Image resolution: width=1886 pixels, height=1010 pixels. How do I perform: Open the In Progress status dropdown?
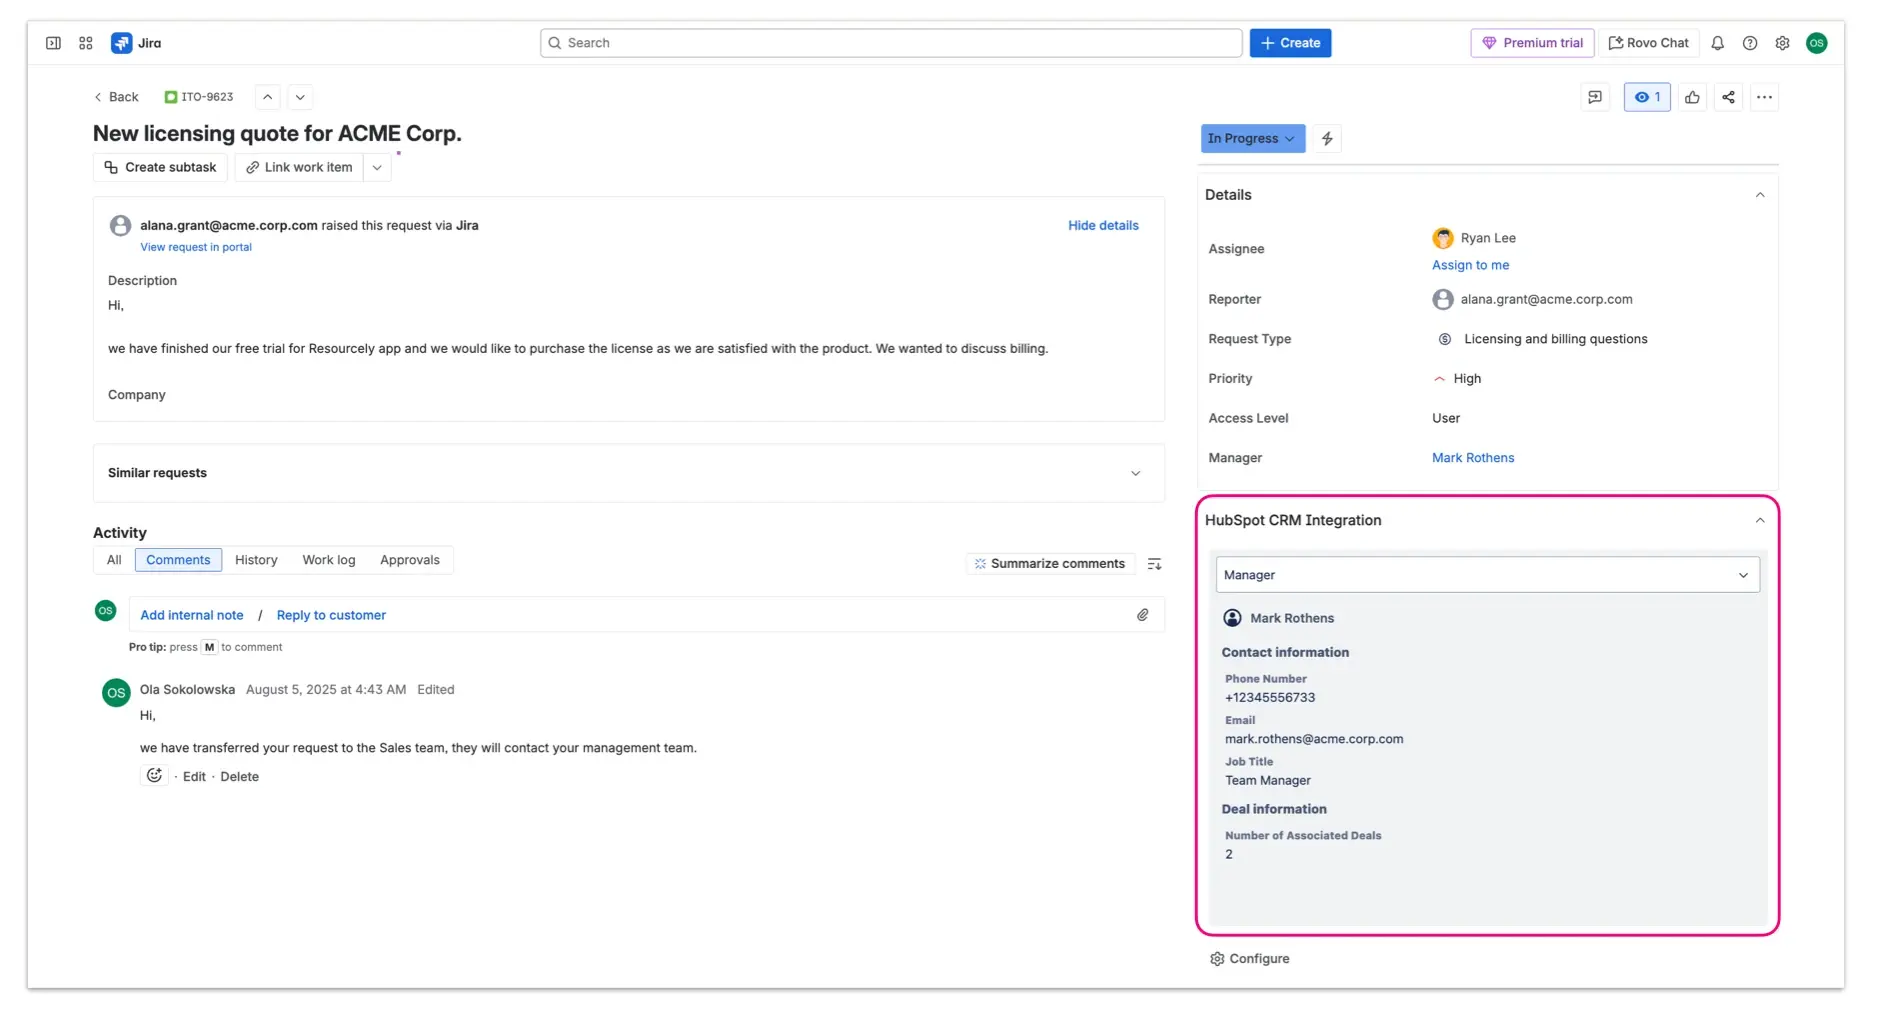click(1251, 139)
